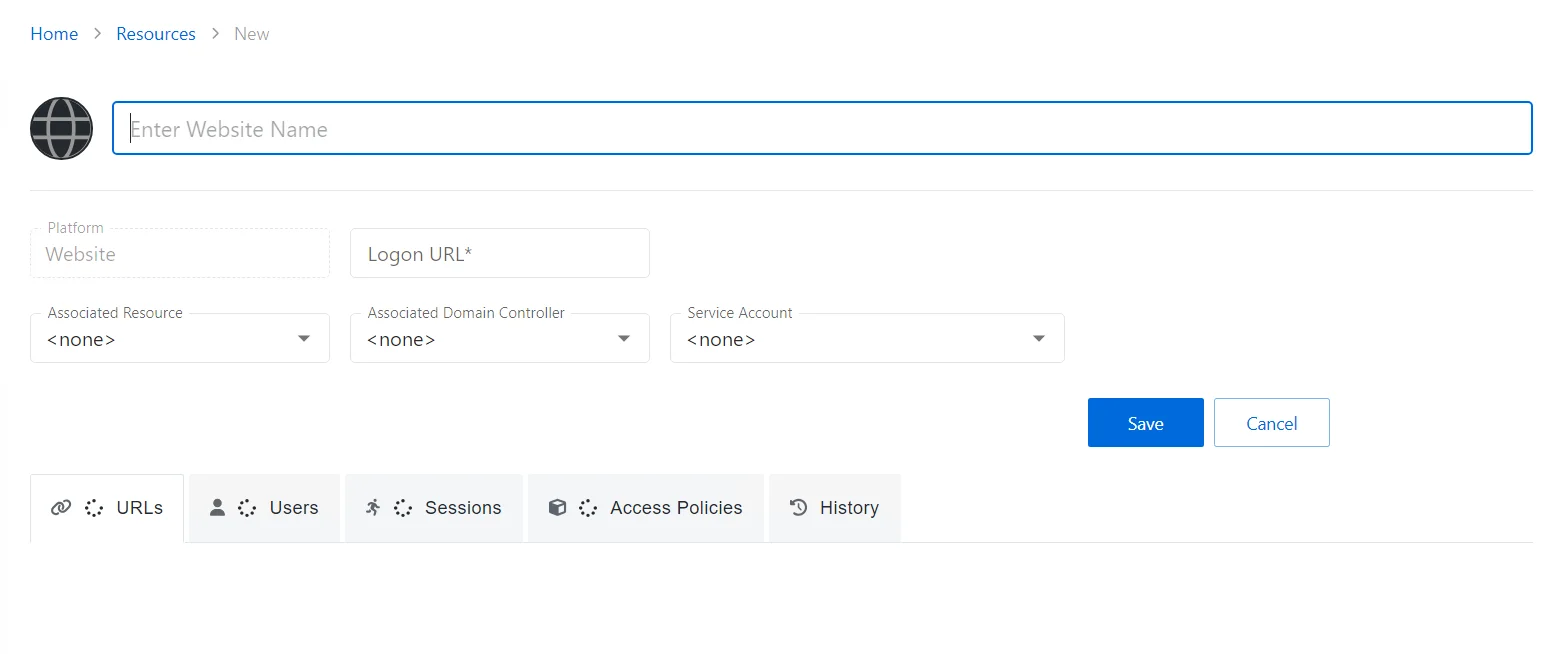Image resolution: width=1561 pixels, height=654 pixels.
Task: Click the clock icon on History tab
Action: click(798, 507)
